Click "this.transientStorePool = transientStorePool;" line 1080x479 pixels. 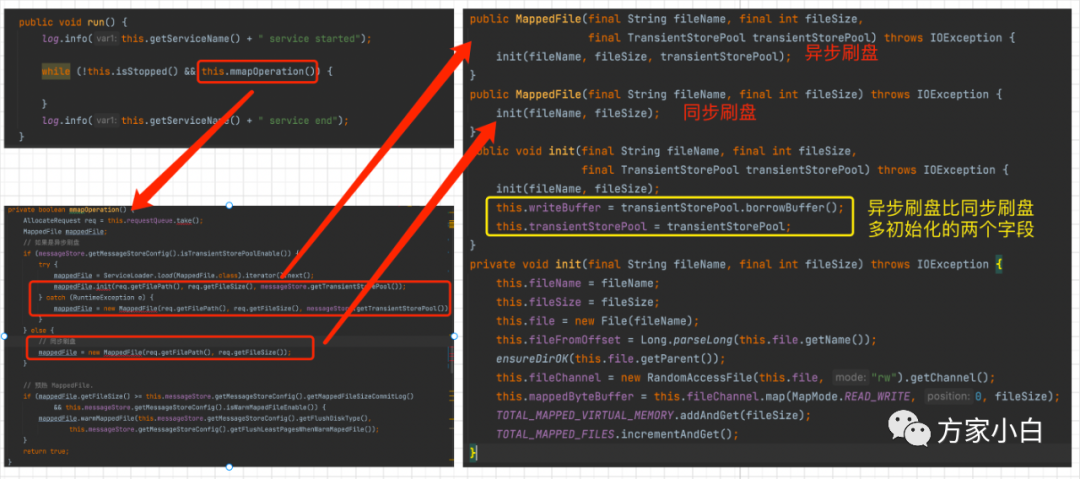[x=643, y=226]
